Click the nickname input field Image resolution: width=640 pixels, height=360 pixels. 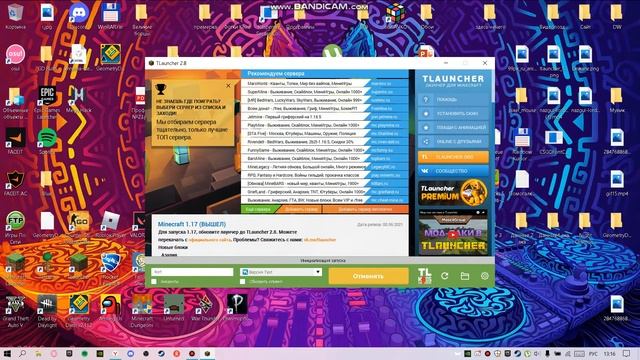[192, 272]
